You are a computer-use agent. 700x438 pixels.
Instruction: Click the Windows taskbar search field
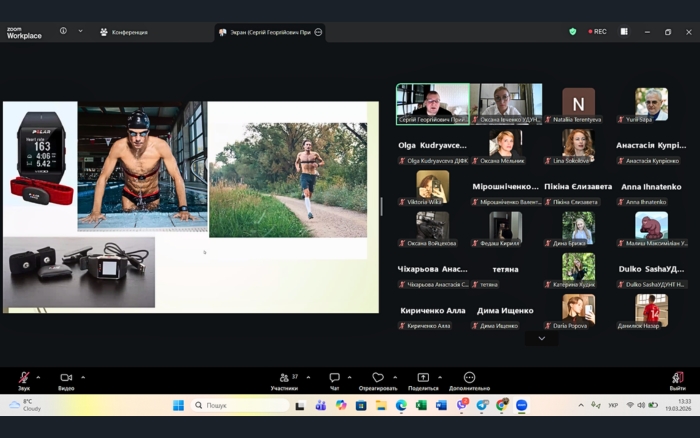240,405
